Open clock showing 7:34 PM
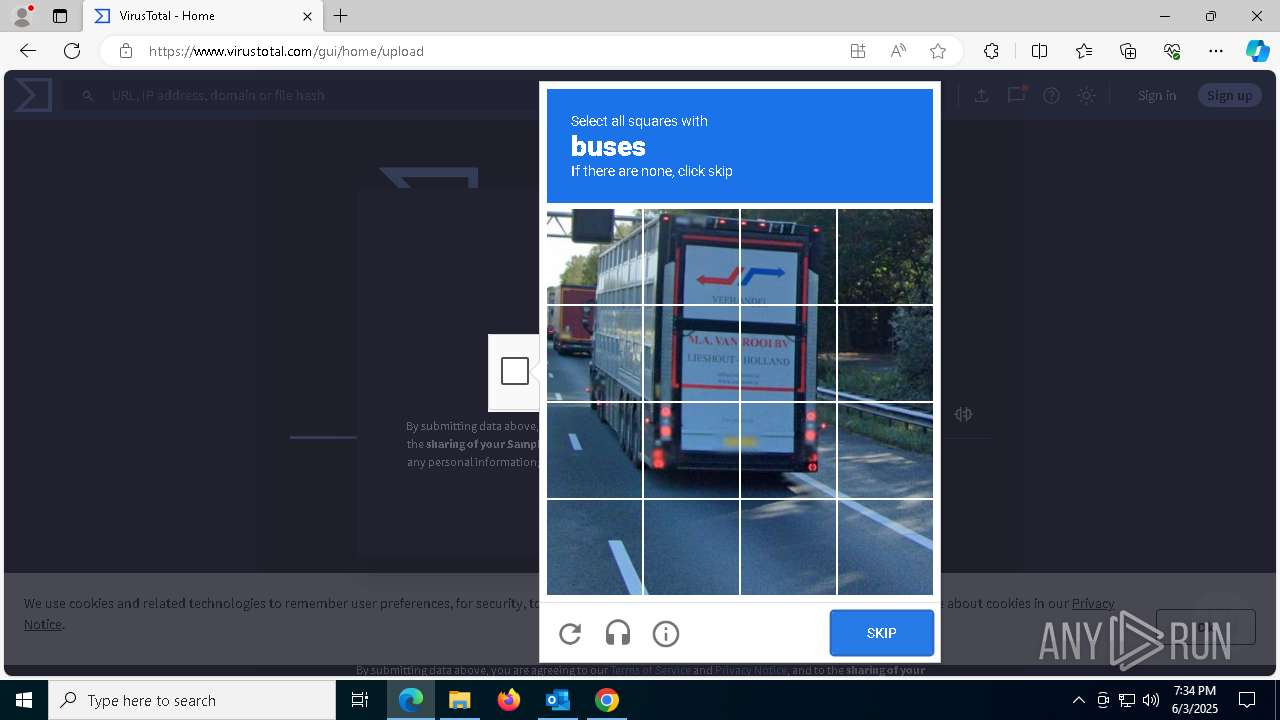The image size is (1280, 720). pyautogui.click(x=1194, y=700)
